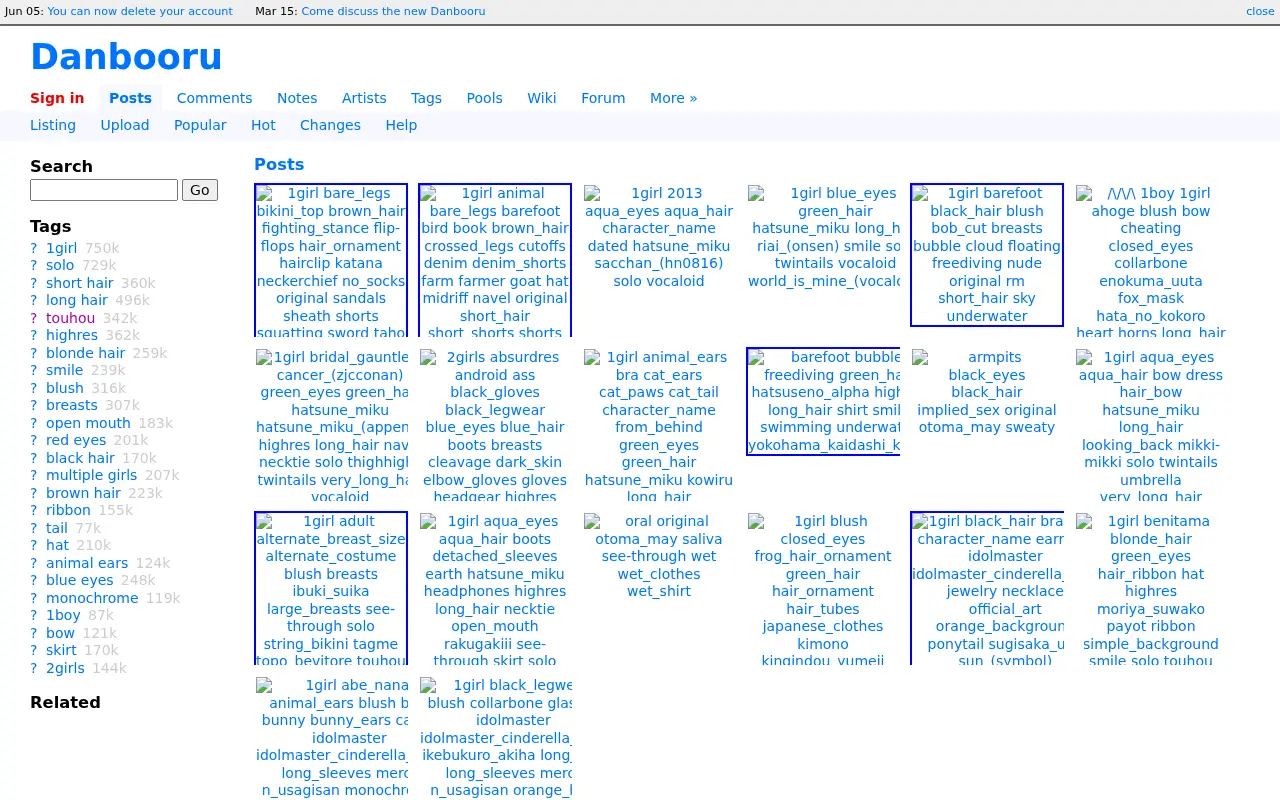Switch to the Posts menu item
This screenshot has height=800, width=1280.
pyautogui.click(x=130, y=98)
